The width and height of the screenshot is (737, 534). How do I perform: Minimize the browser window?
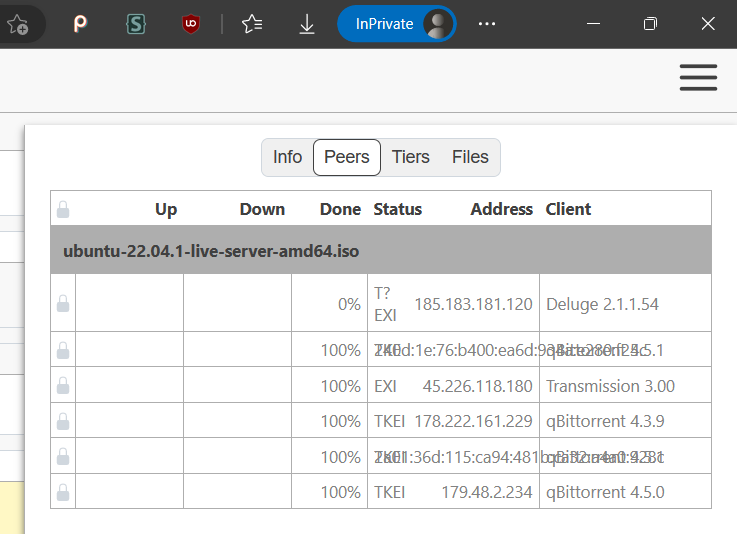(x=594, y=24)
